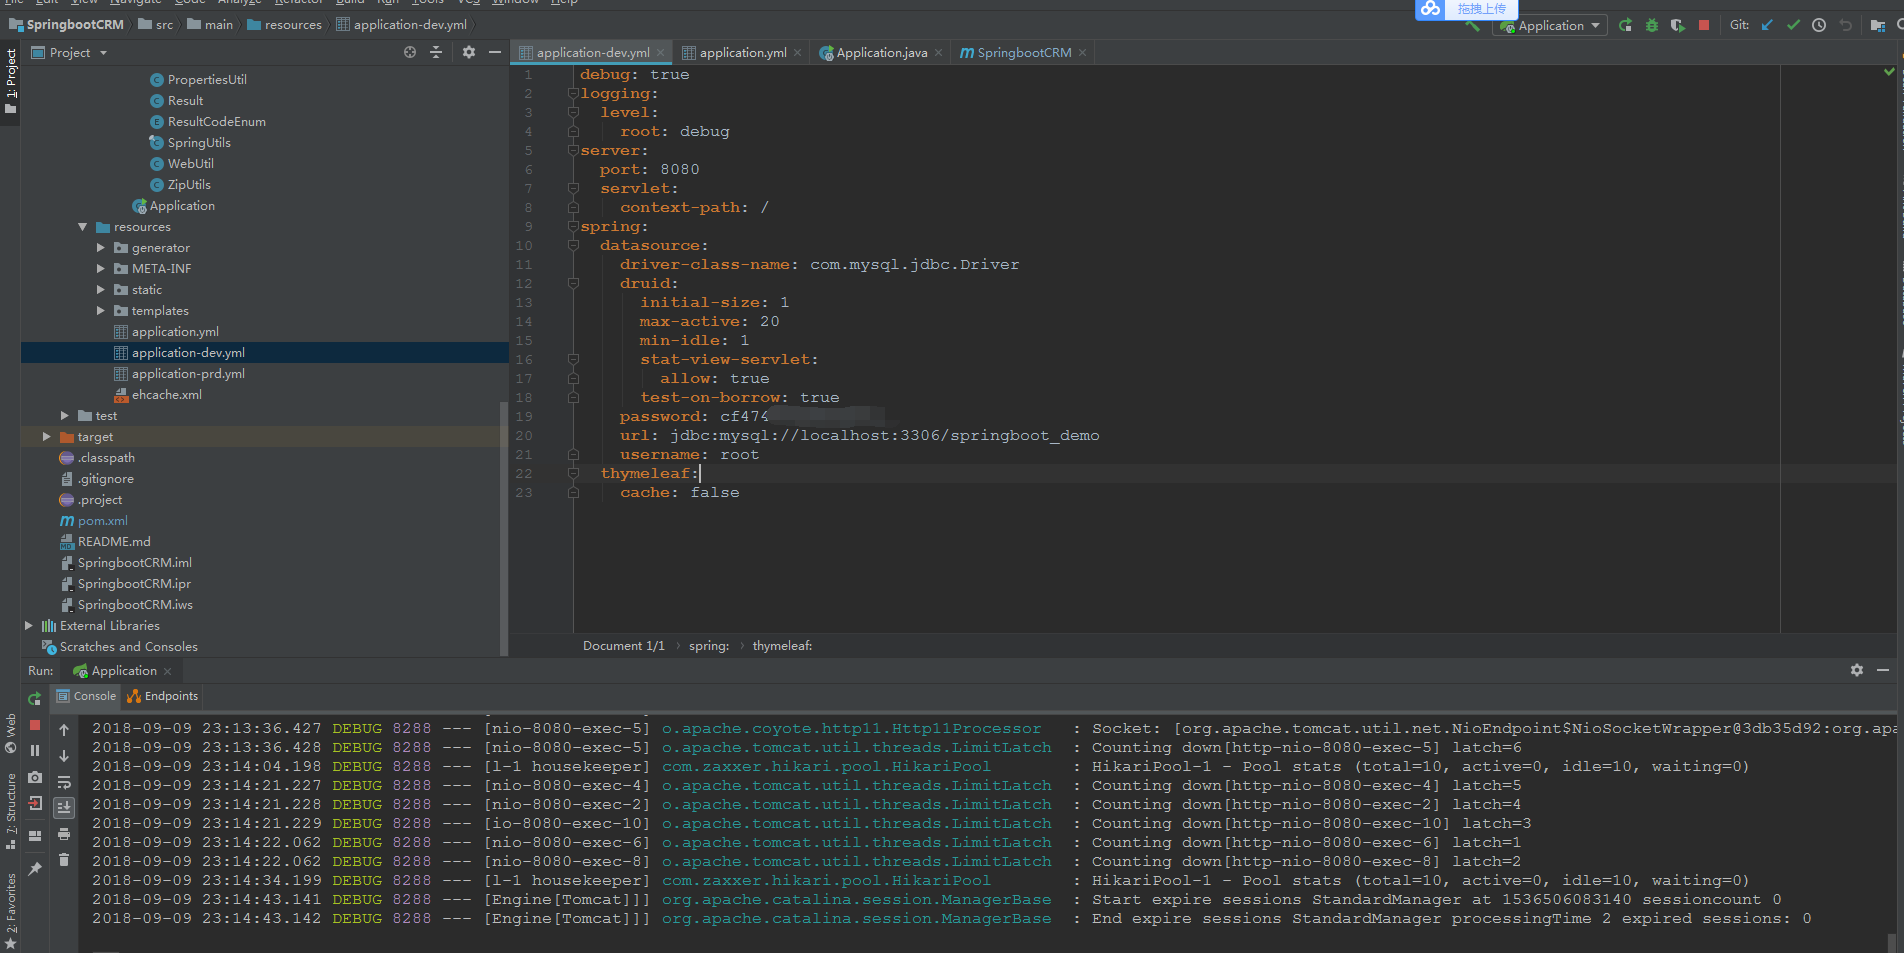
Task: Click the inspection status checkmark in editor
Action: pyautogui.click(x=1889, y=72)
